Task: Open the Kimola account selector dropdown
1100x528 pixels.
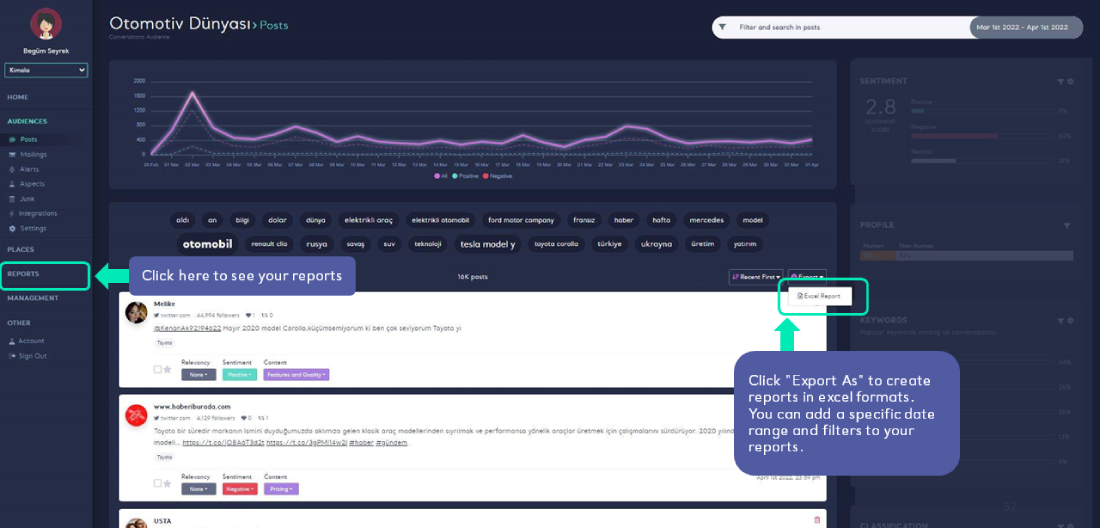Action: click(x=47, y=70)
